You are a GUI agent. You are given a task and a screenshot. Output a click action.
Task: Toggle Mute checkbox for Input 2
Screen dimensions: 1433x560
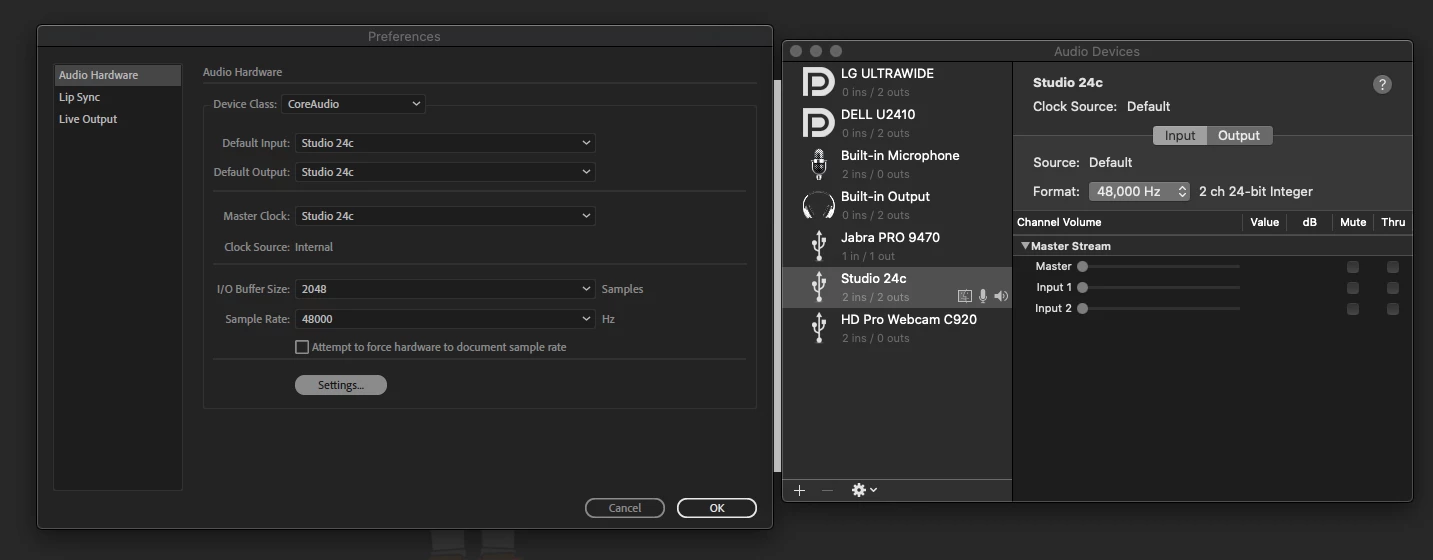(1353, 309)
